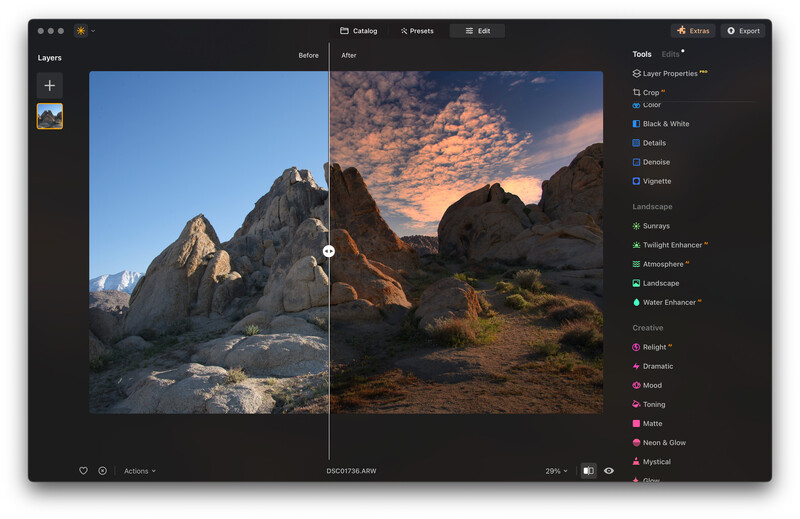Open the Layer Properties tool
The width and height of the screenshot is (800, 519).
(669, 73)
